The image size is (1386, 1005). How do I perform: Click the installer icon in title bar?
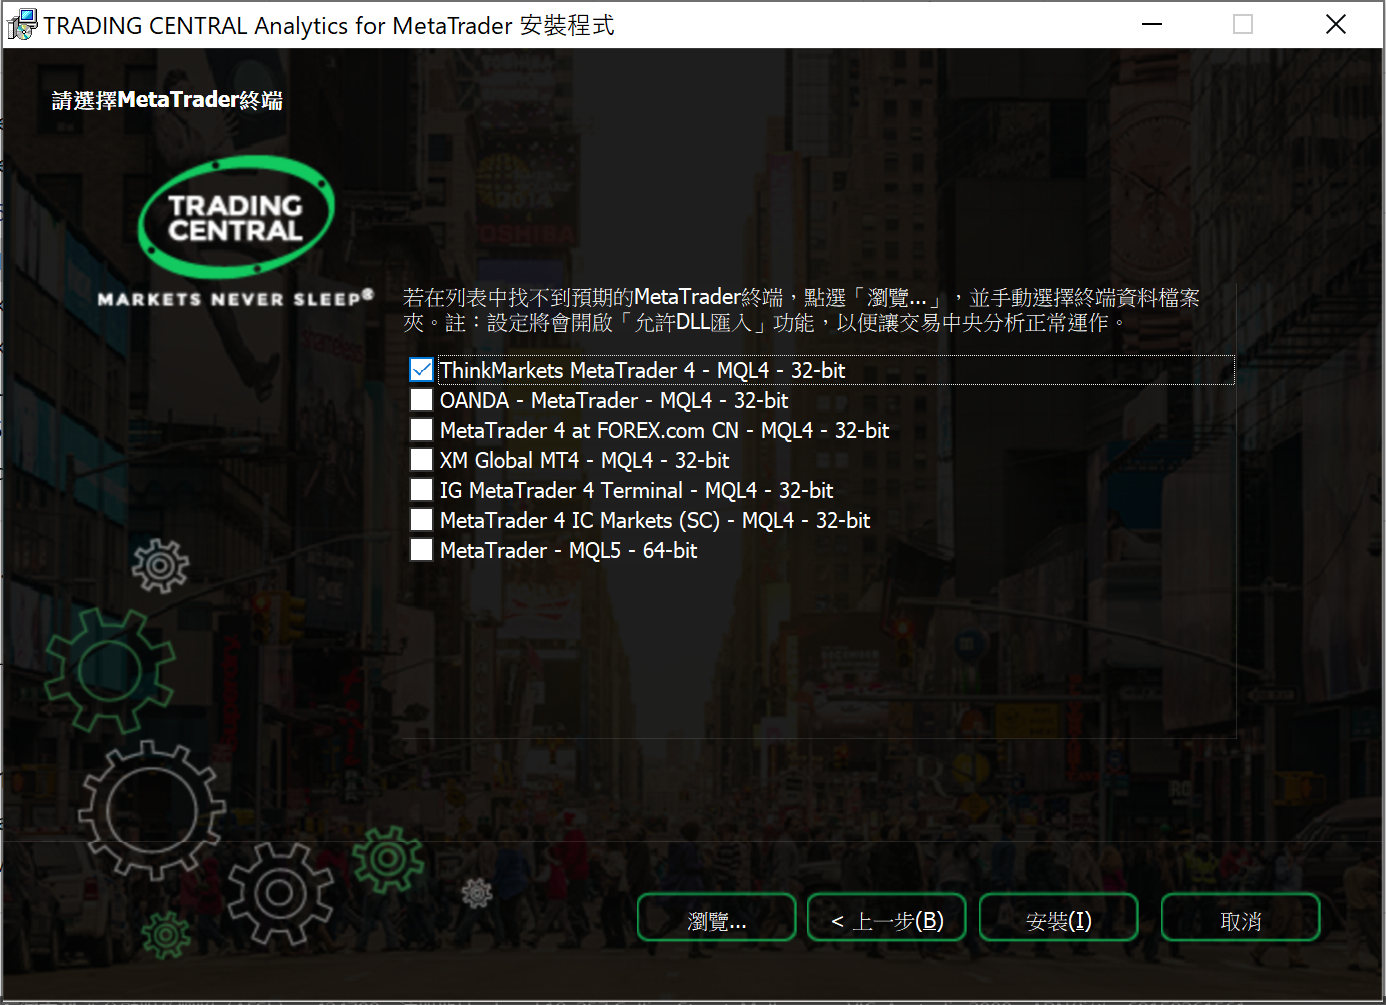pyautogui.click(x=22, y=25)
